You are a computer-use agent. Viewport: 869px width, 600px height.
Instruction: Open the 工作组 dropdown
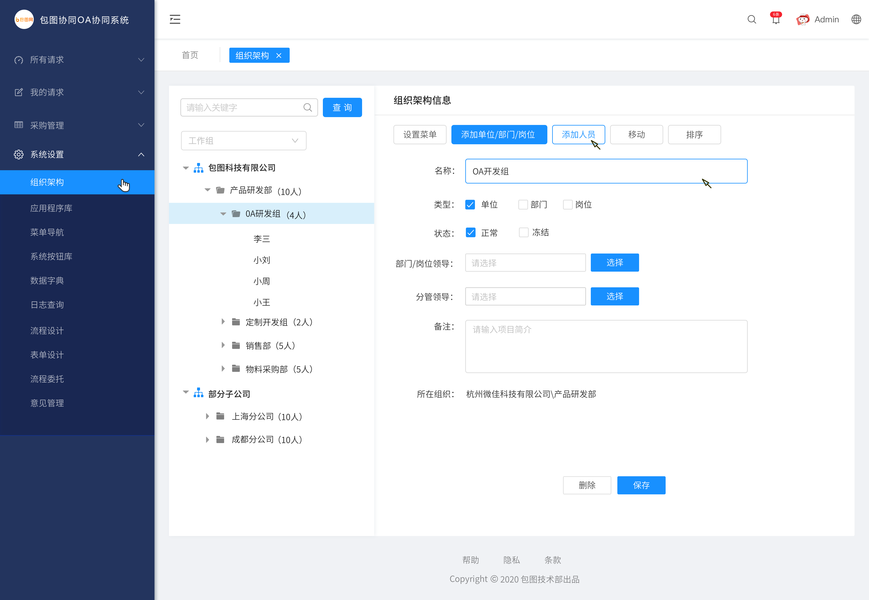(x=244, y=141)
